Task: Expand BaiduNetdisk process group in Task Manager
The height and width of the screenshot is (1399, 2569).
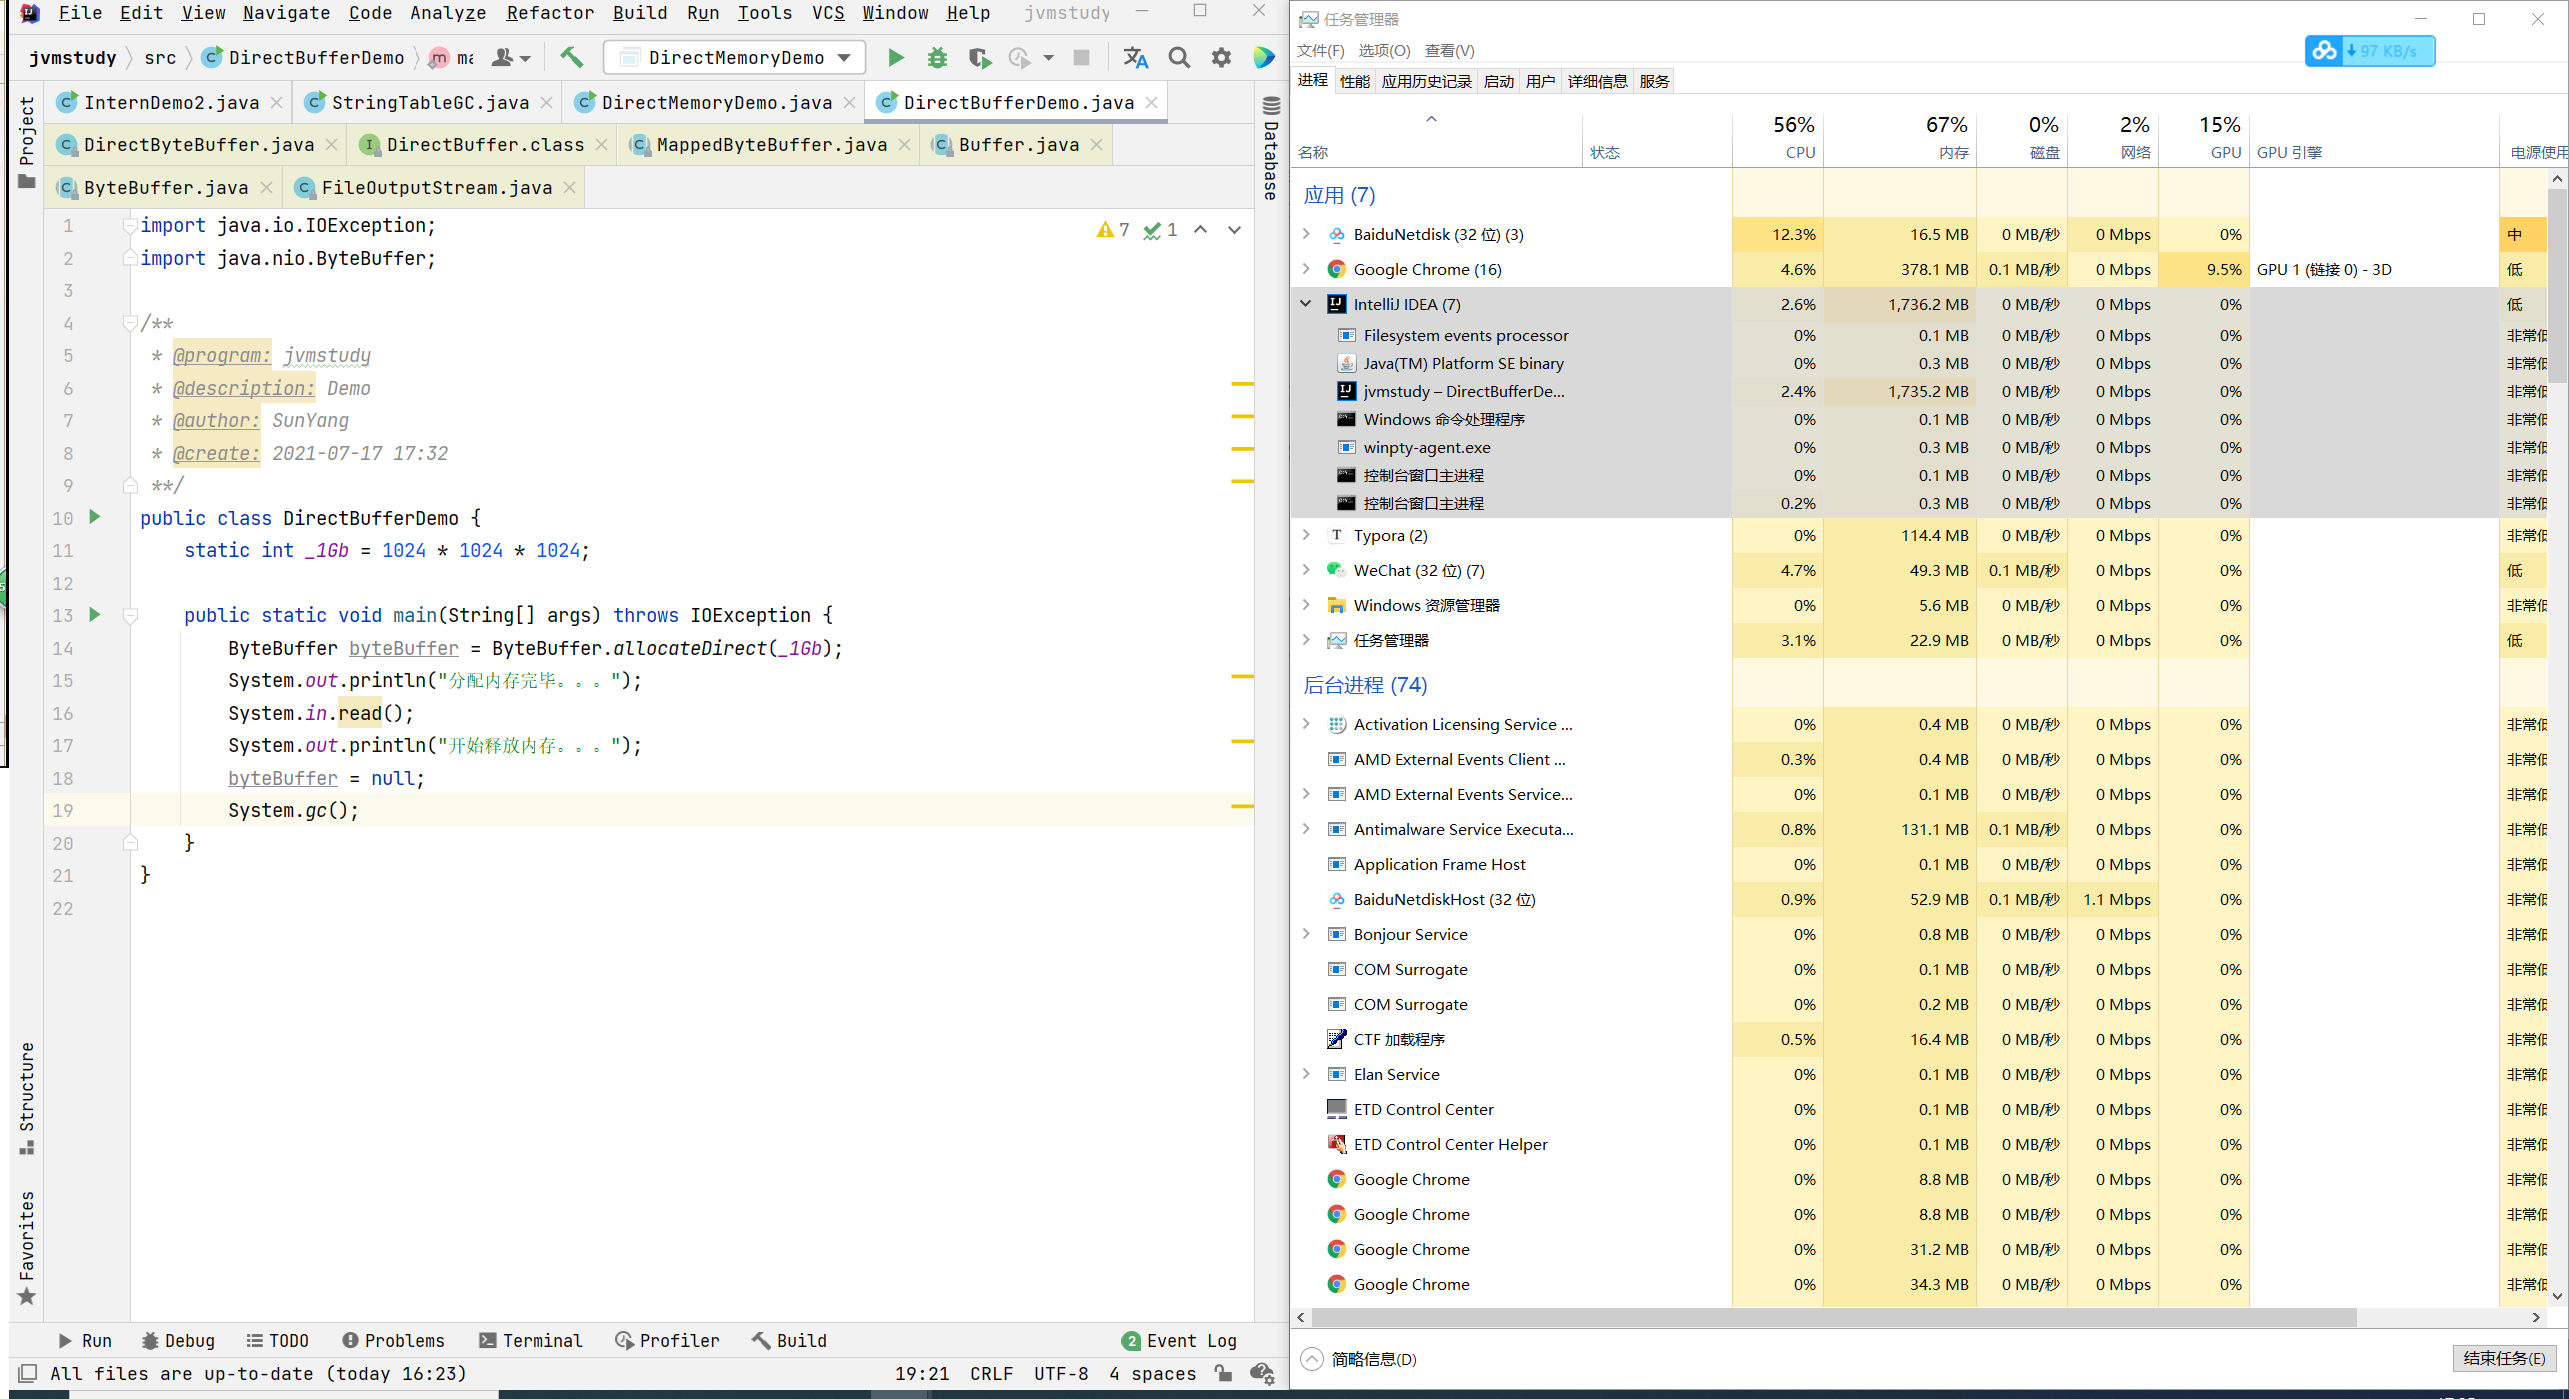Action: [x=1306, y=234]
